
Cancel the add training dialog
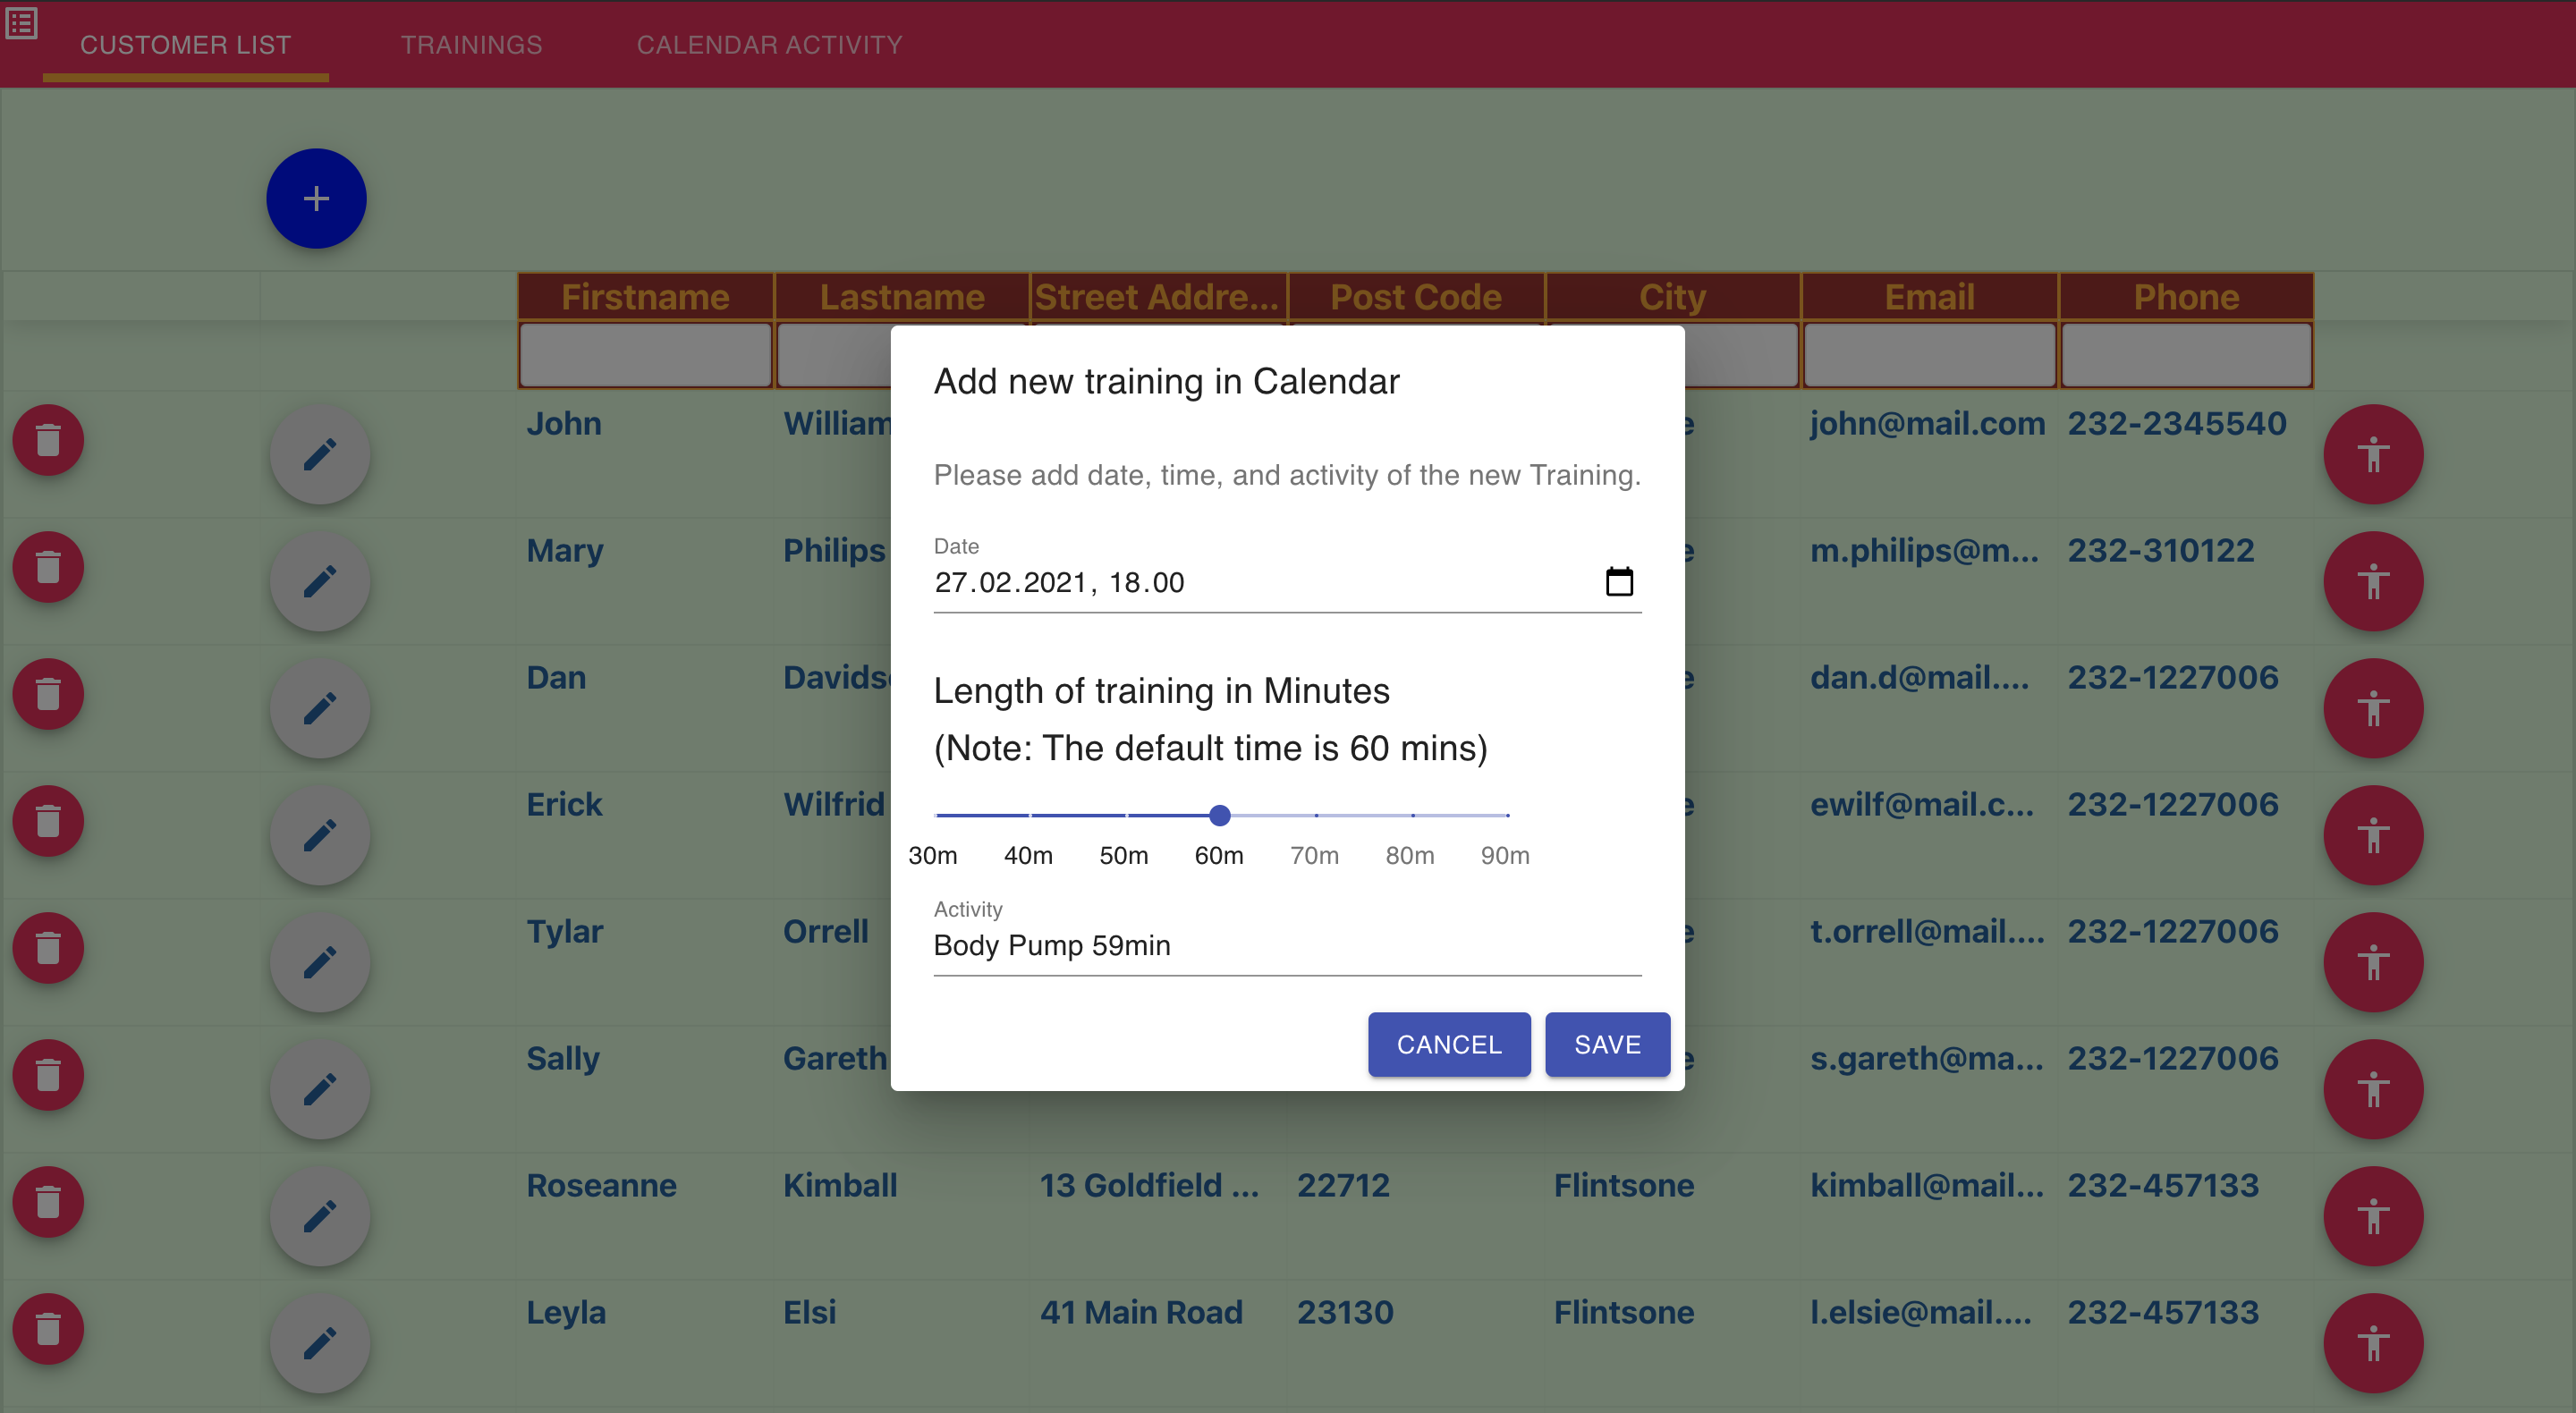(x=1448, y=1044)
